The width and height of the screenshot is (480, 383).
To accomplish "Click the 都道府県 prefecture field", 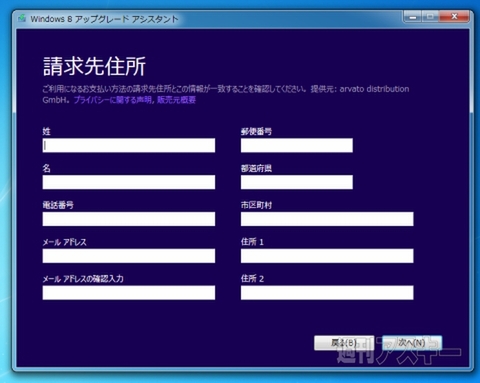I will (x=297, y=182).
